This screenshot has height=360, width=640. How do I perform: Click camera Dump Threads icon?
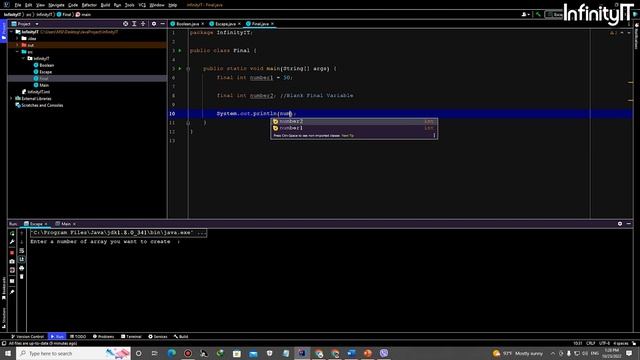coord(12,261)
